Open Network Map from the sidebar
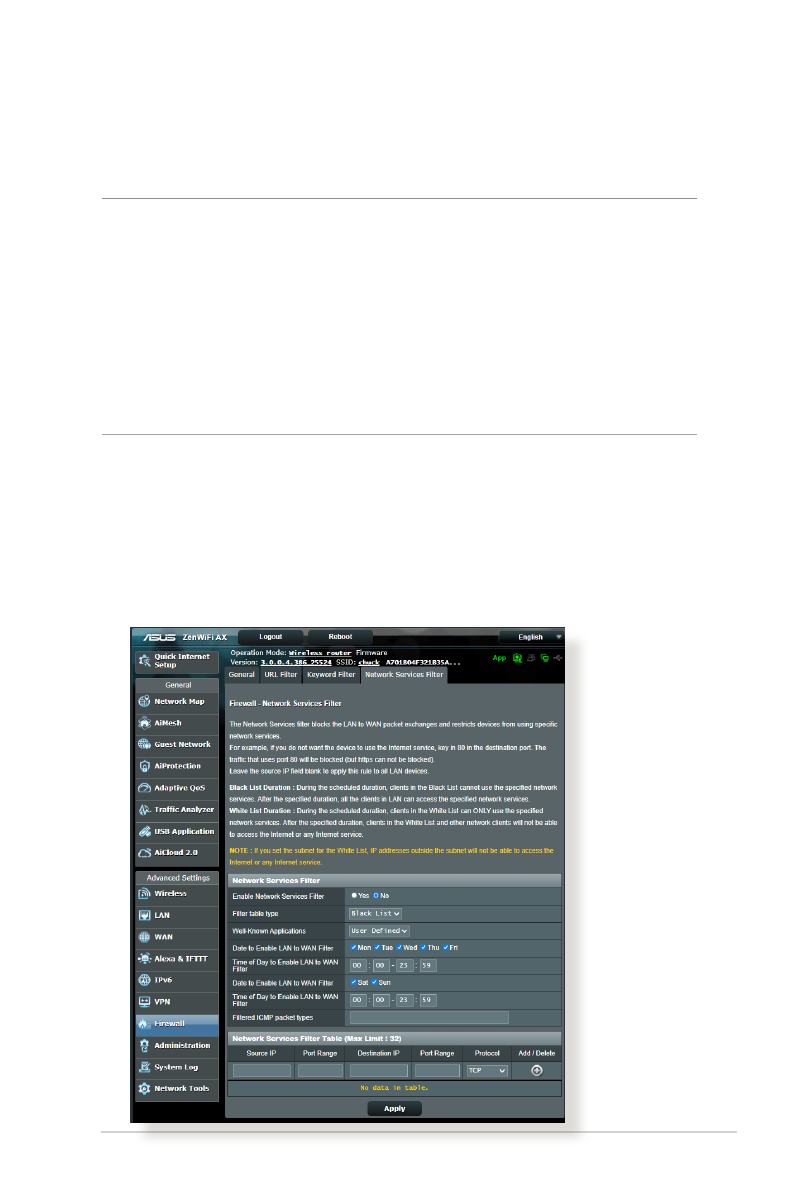 click(176, 702)
